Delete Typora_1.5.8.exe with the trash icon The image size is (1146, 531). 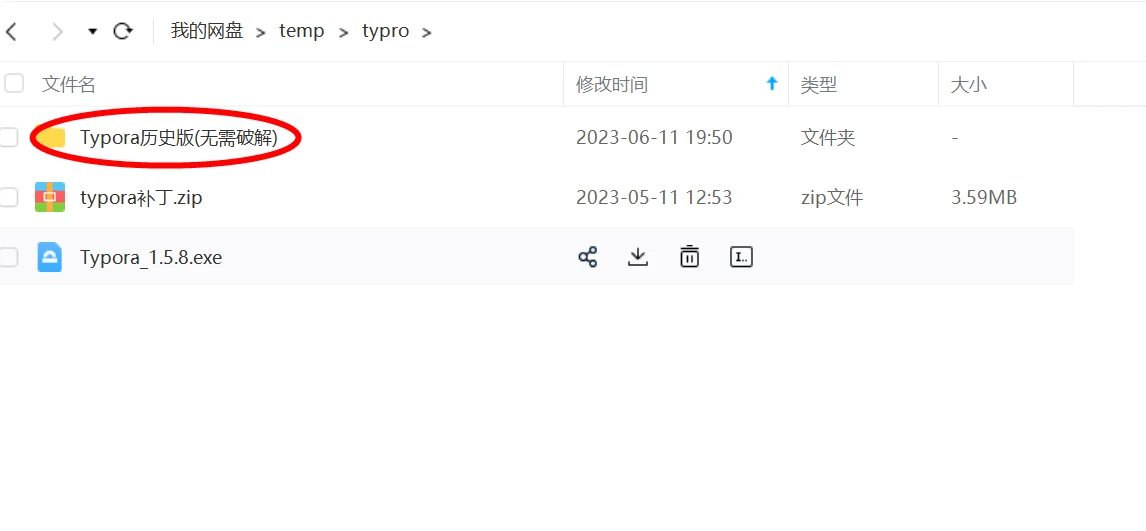coord(689,257)
